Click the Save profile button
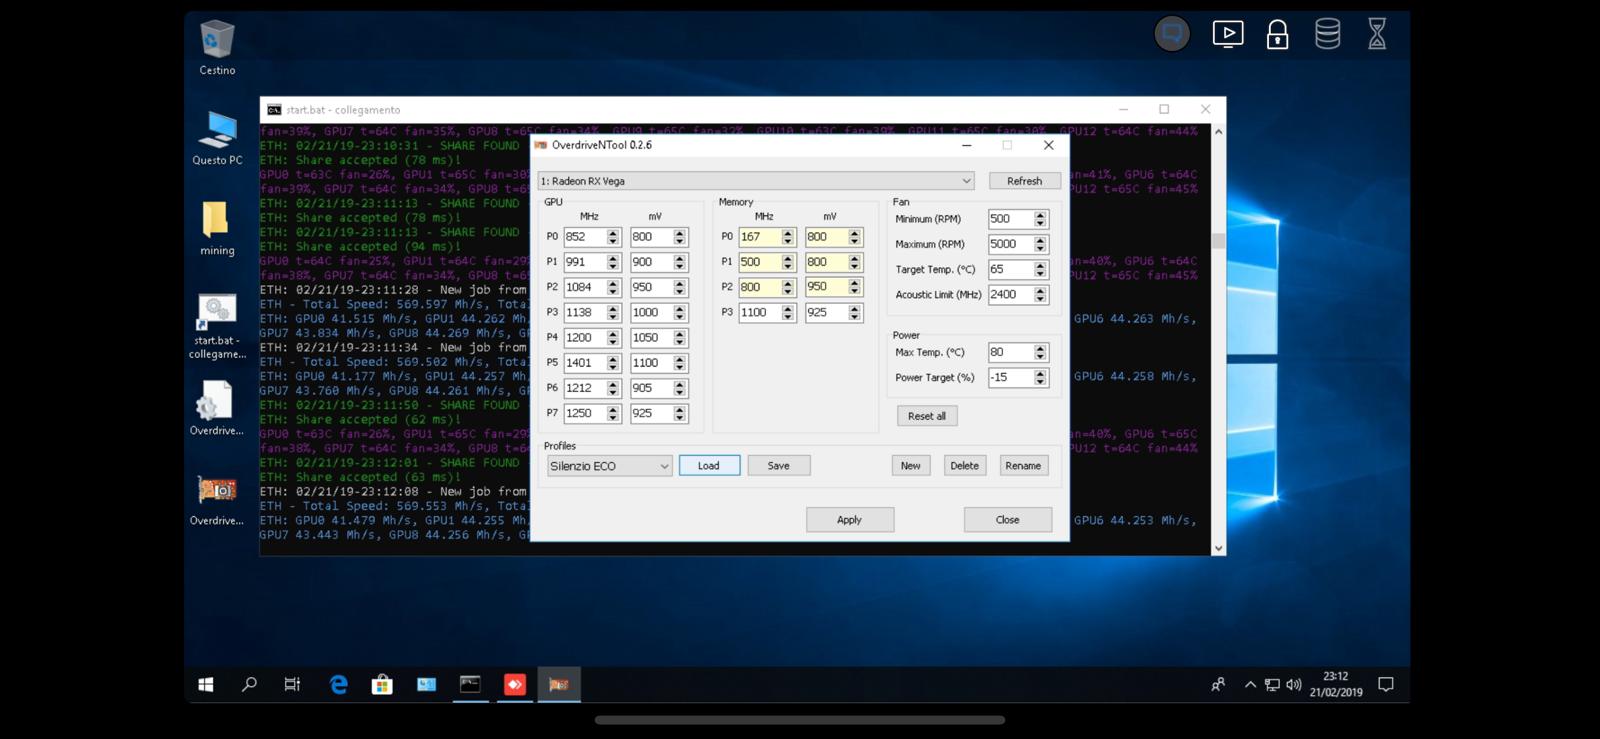The image size is (1600, 739). point(778,466)
